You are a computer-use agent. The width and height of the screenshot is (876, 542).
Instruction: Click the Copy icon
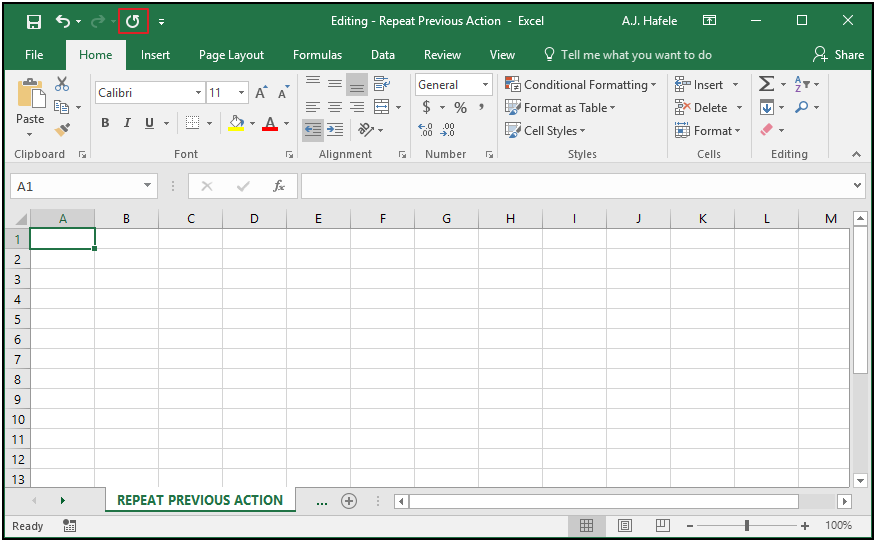tap(61, 107)
